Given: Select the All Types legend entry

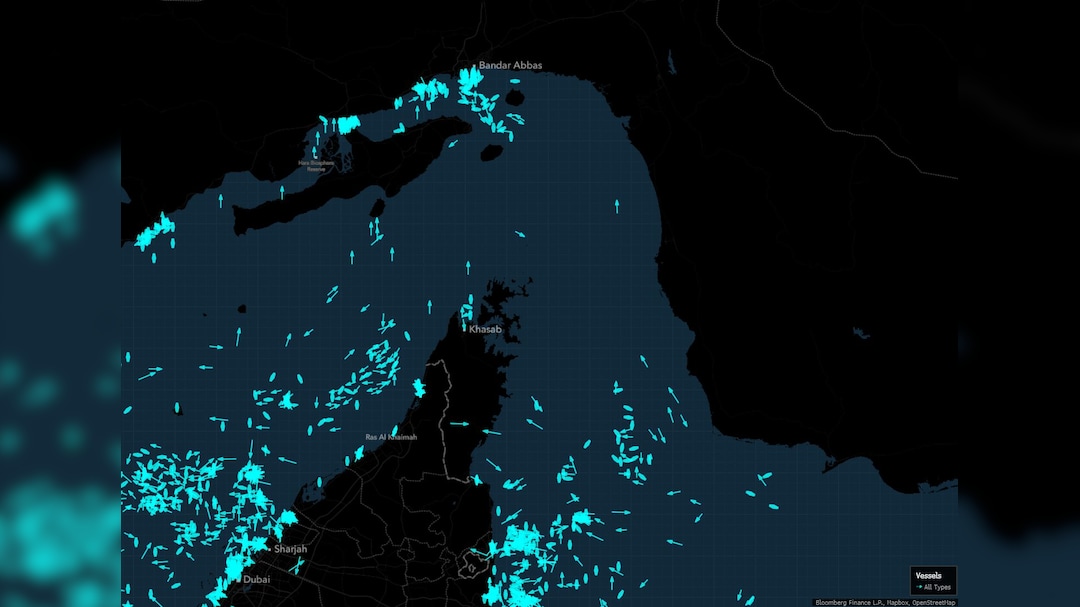Looking at the screenshot, I should pos(939,587).
